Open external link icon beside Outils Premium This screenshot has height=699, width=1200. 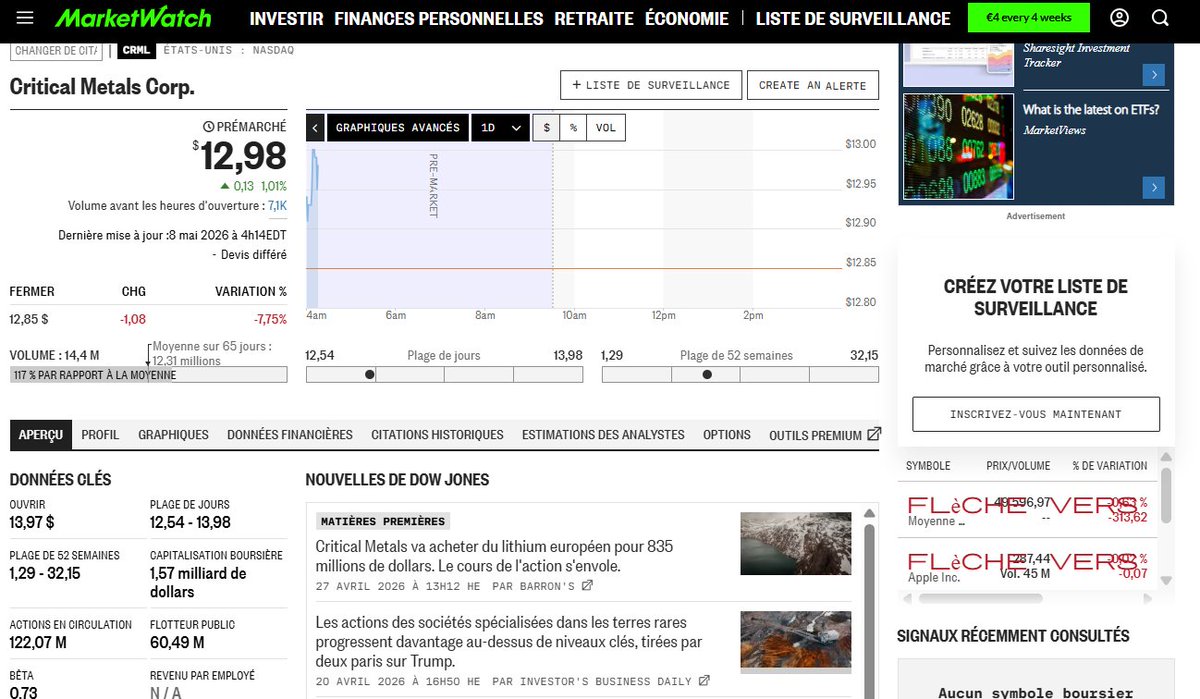click(x=874, y=434)
